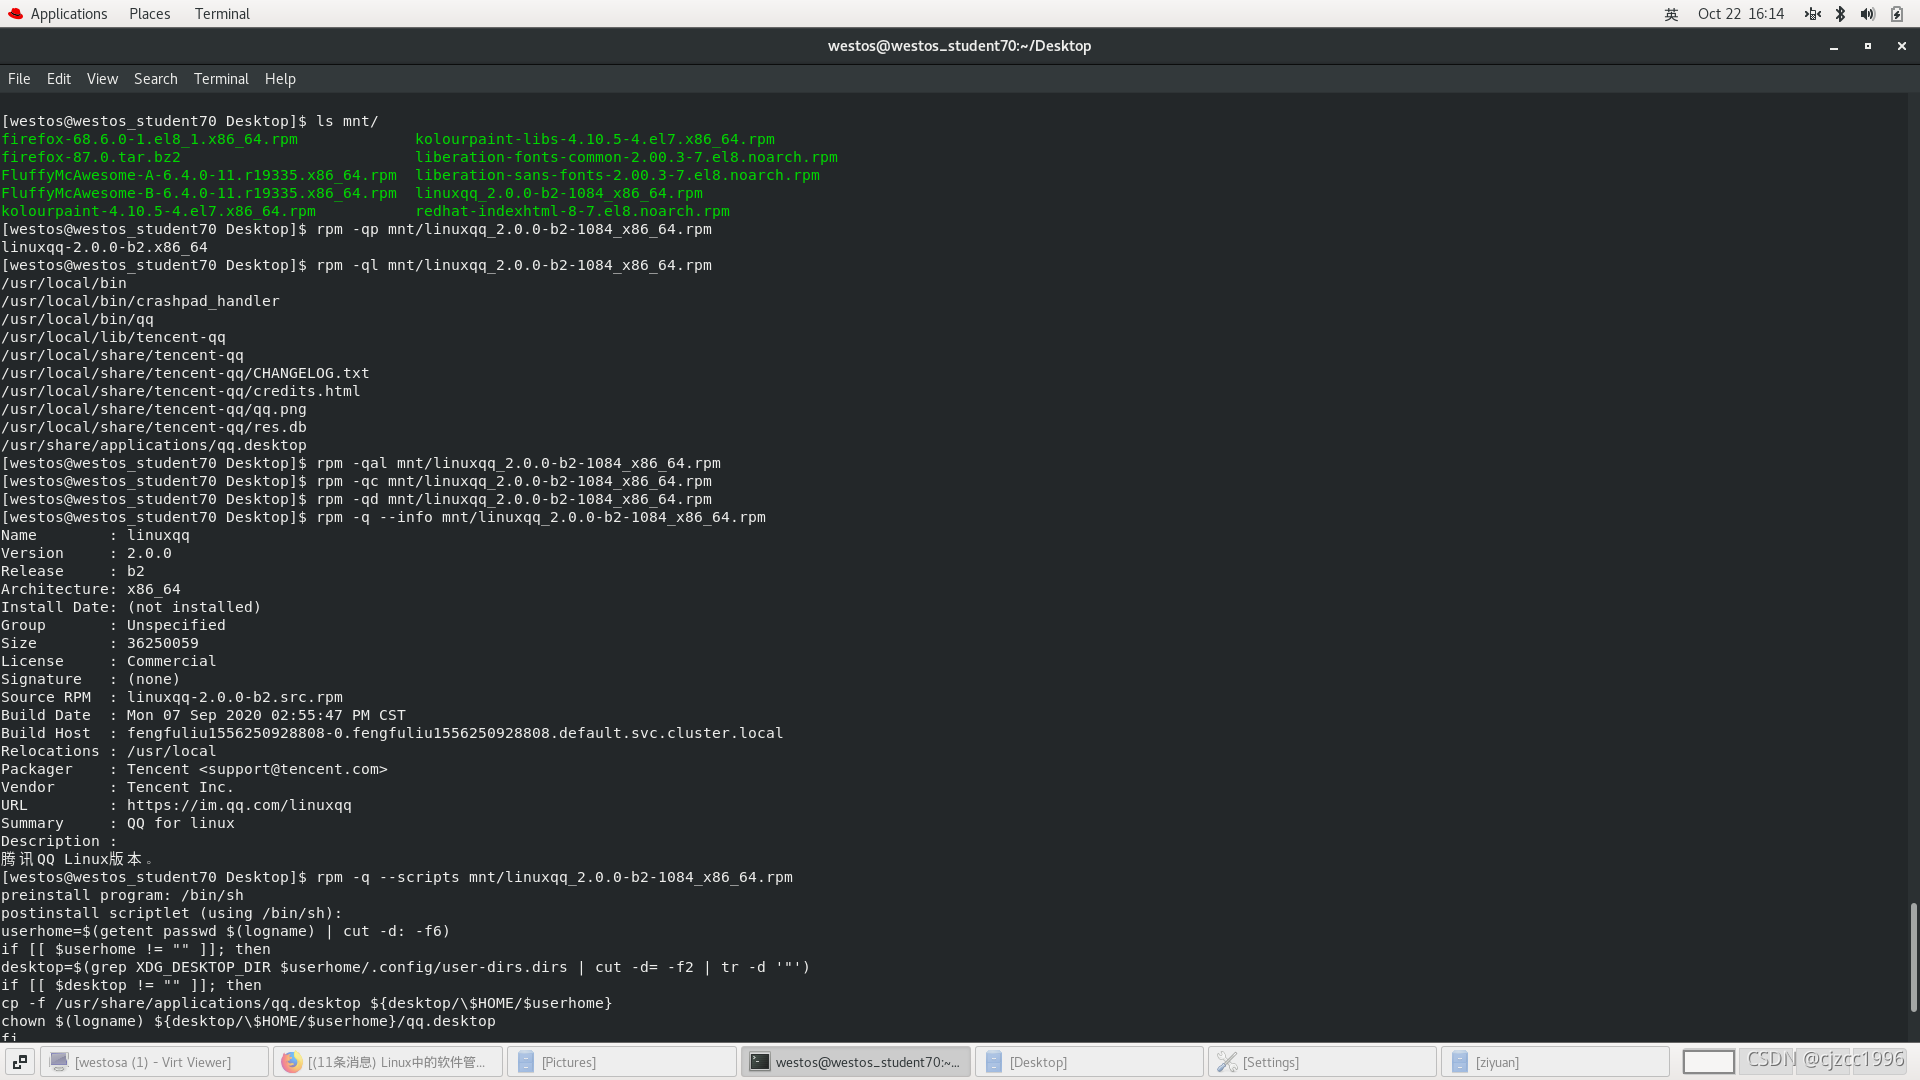
Task: Click the Red Hat Applications icon
Action: 15,14
